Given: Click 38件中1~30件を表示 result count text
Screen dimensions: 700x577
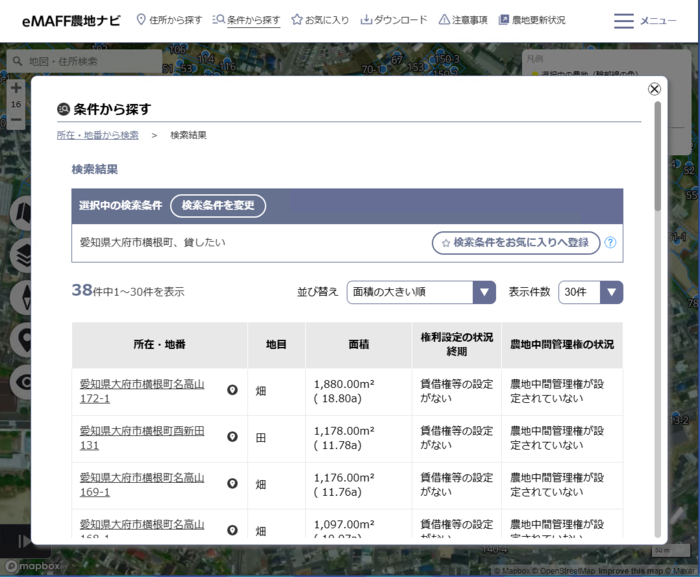Looking at the screenshot, I should [x=128, y=291].
